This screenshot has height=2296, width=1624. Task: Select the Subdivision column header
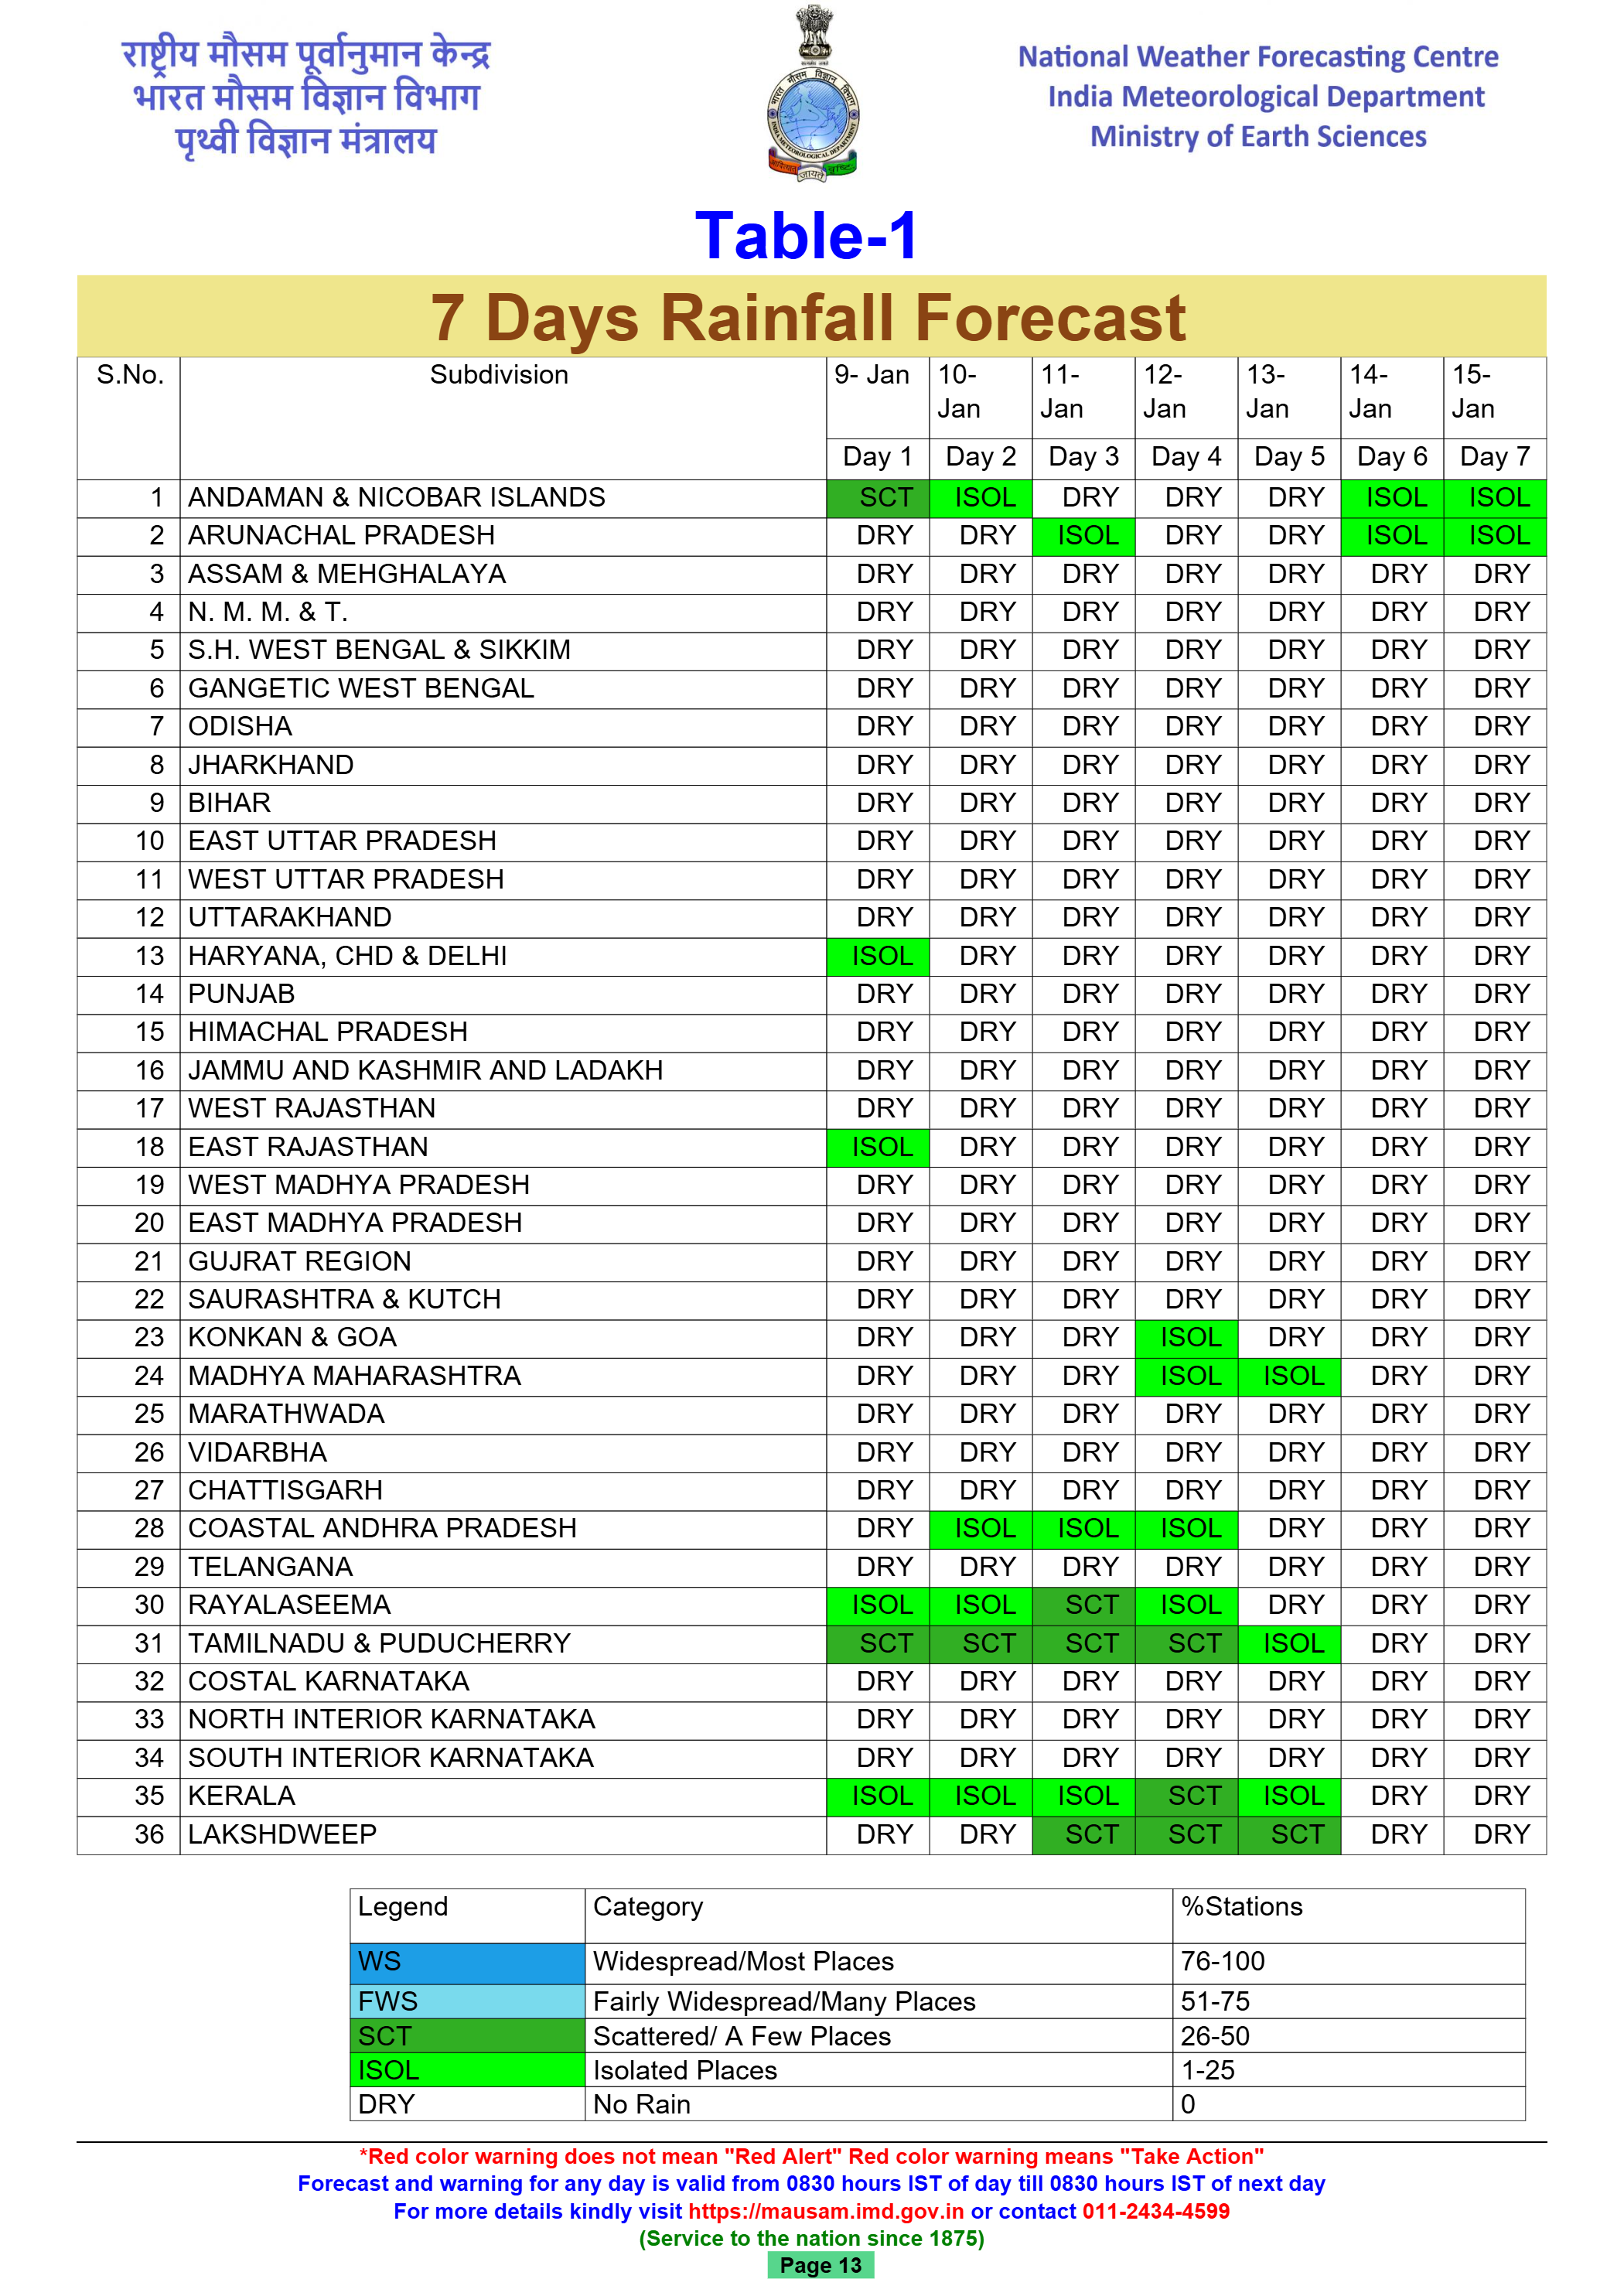(499, 375)
